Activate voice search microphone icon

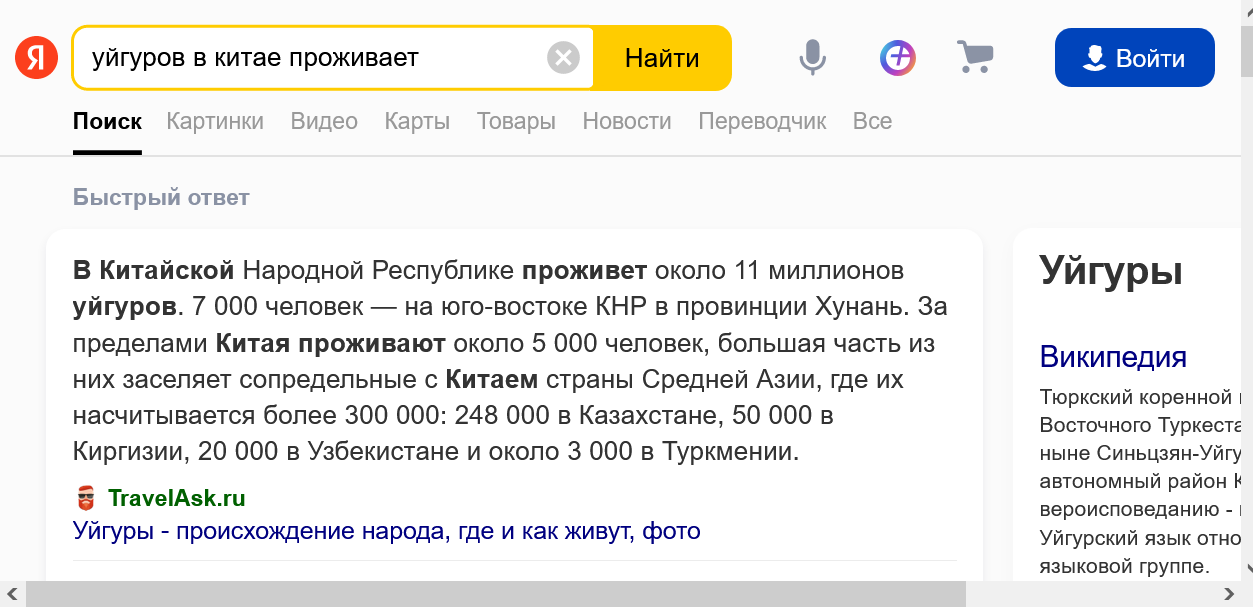tap(812, 58)
